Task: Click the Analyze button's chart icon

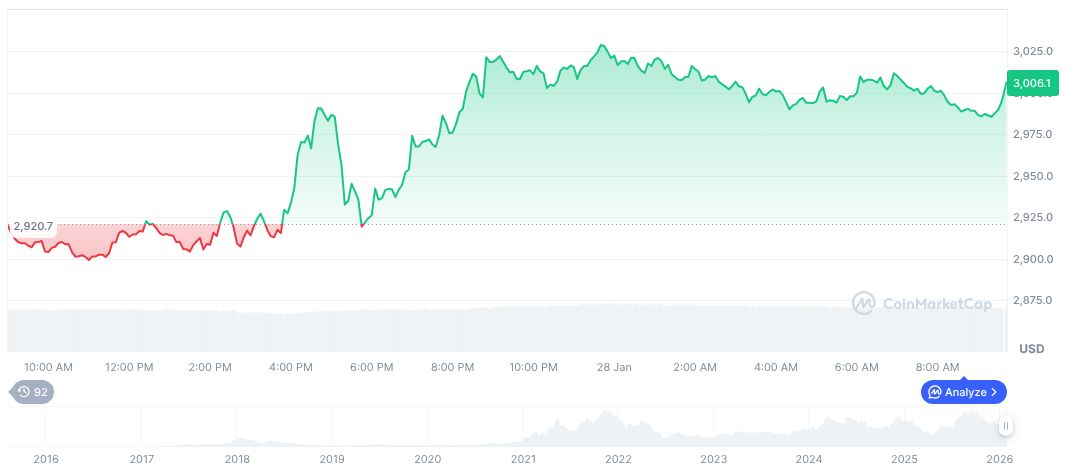Action: point(934,392)
